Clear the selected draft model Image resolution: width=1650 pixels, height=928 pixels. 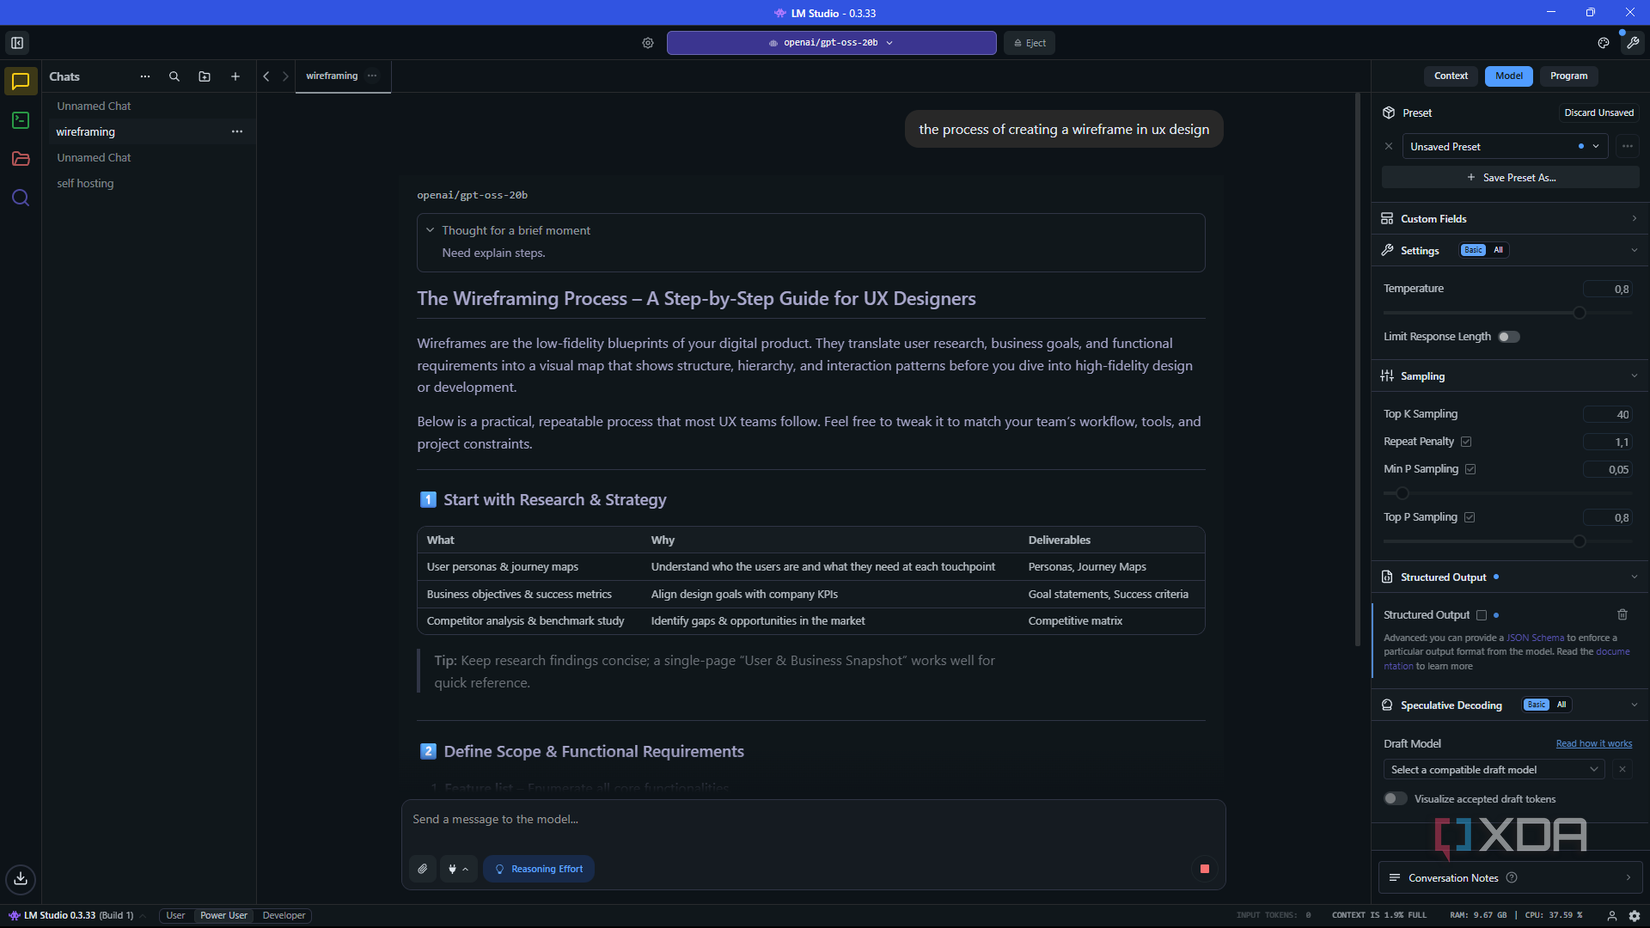(x=1622, y=770)
